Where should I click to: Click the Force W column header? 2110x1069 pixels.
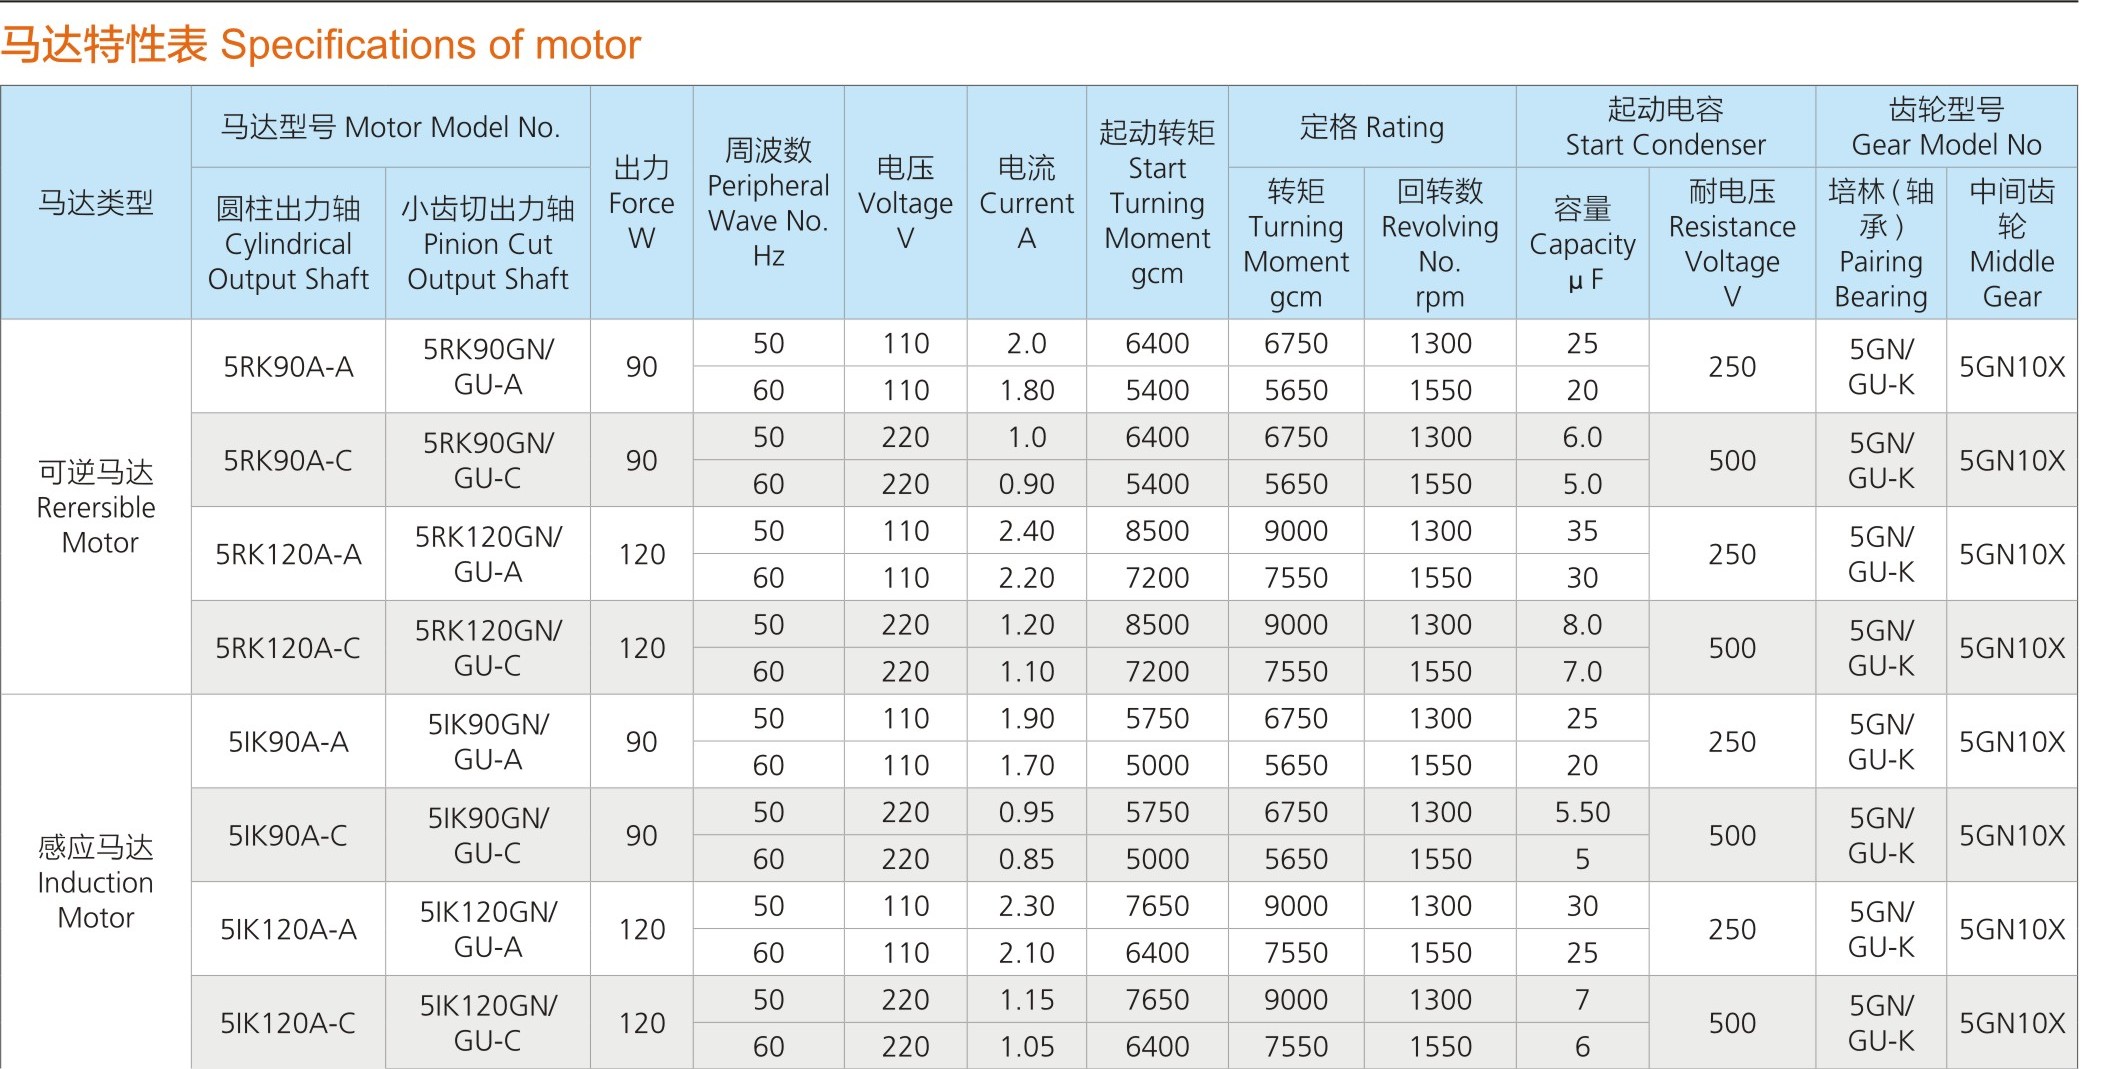pyautogui.click(x=641, y=203)
